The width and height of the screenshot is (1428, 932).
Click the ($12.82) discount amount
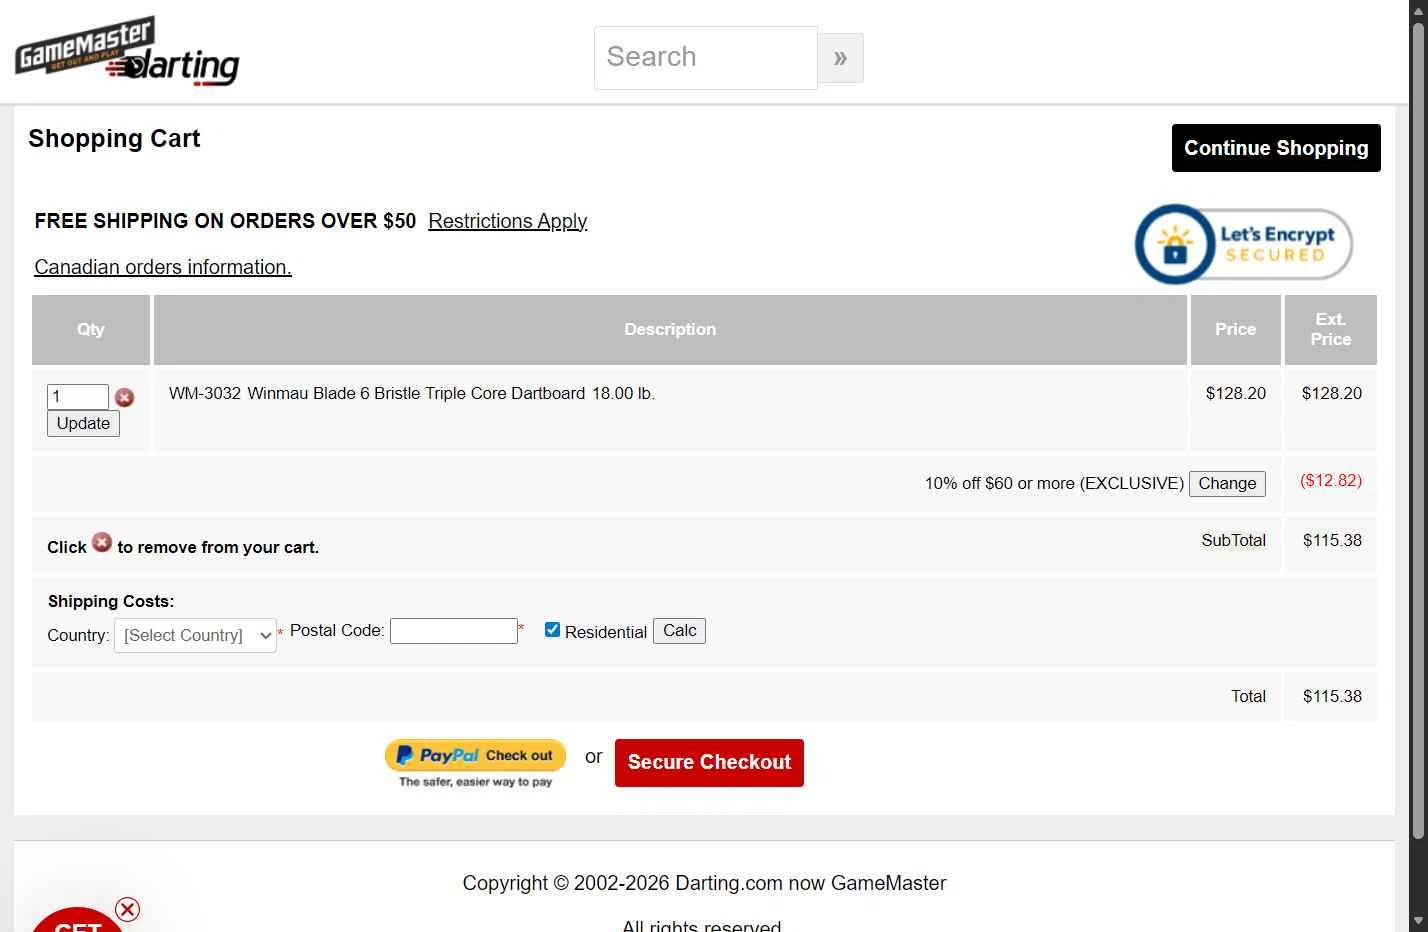(1331, 480)
